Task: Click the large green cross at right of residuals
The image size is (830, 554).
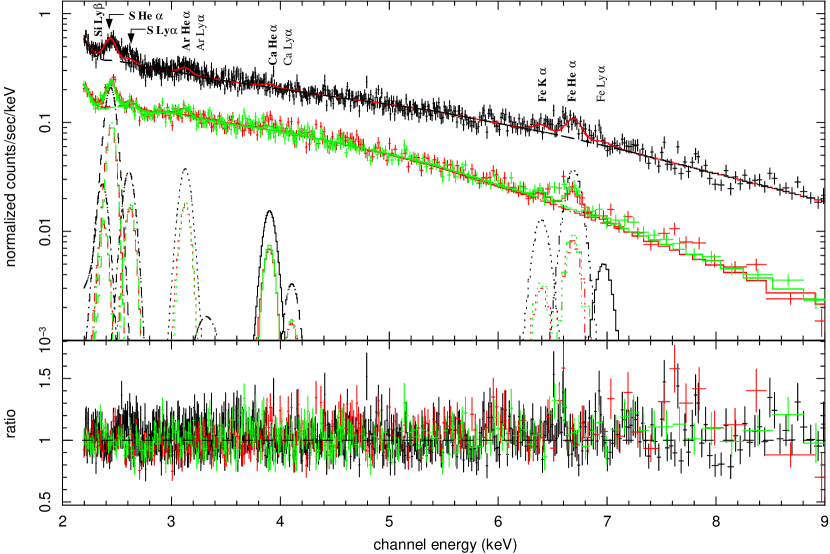Action: coord(788,414)
